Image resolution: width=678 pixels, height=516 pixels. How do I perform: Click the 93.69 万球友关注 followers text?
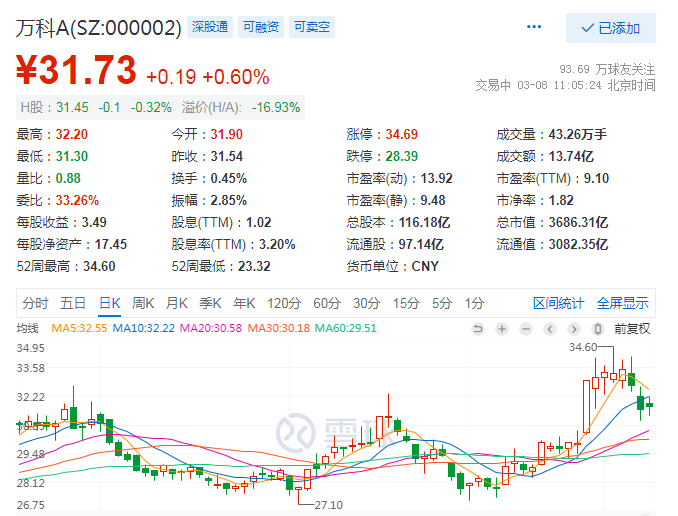[x=607, y=69]
